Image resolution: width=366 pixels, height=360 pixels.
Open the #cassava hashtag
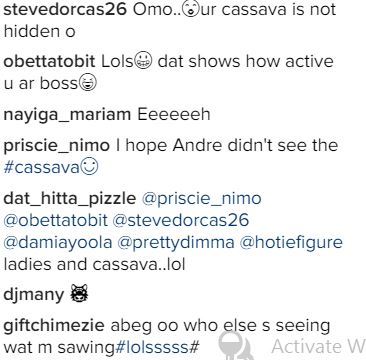click(41, 168)
